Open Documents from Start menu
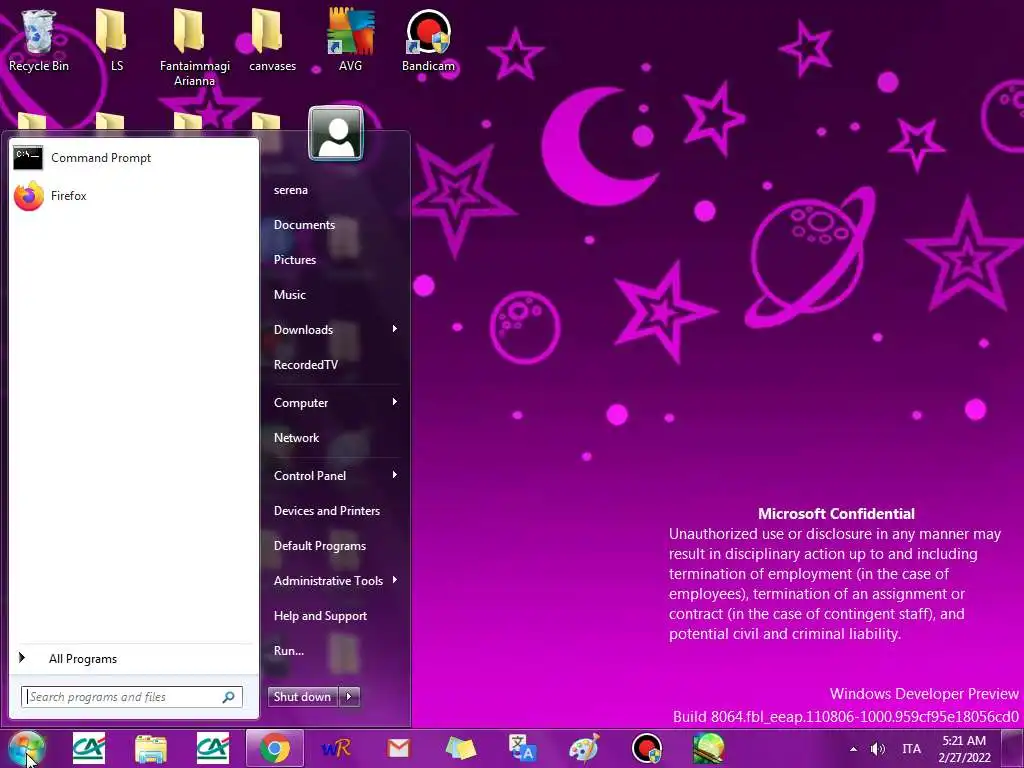Screen dimensions: 1024x768 point(304,225)
